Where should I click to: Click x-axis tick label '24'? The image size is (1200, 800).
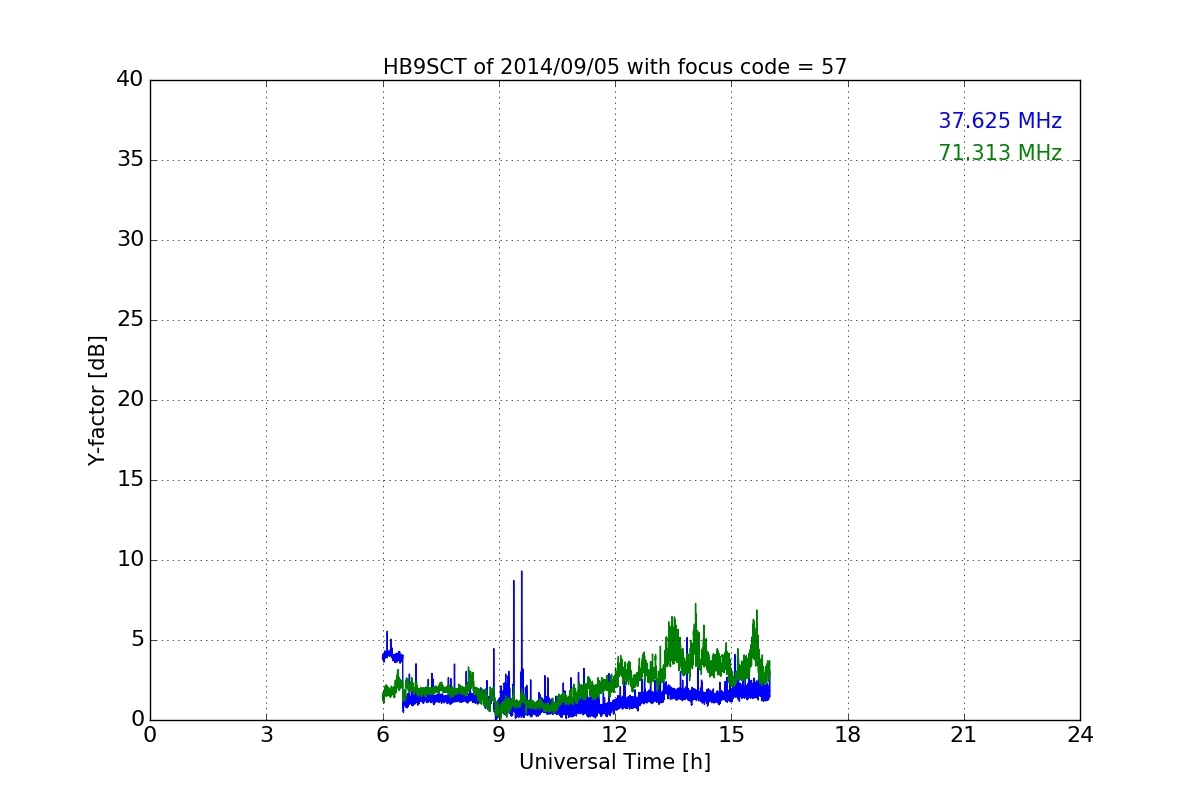1080,735
